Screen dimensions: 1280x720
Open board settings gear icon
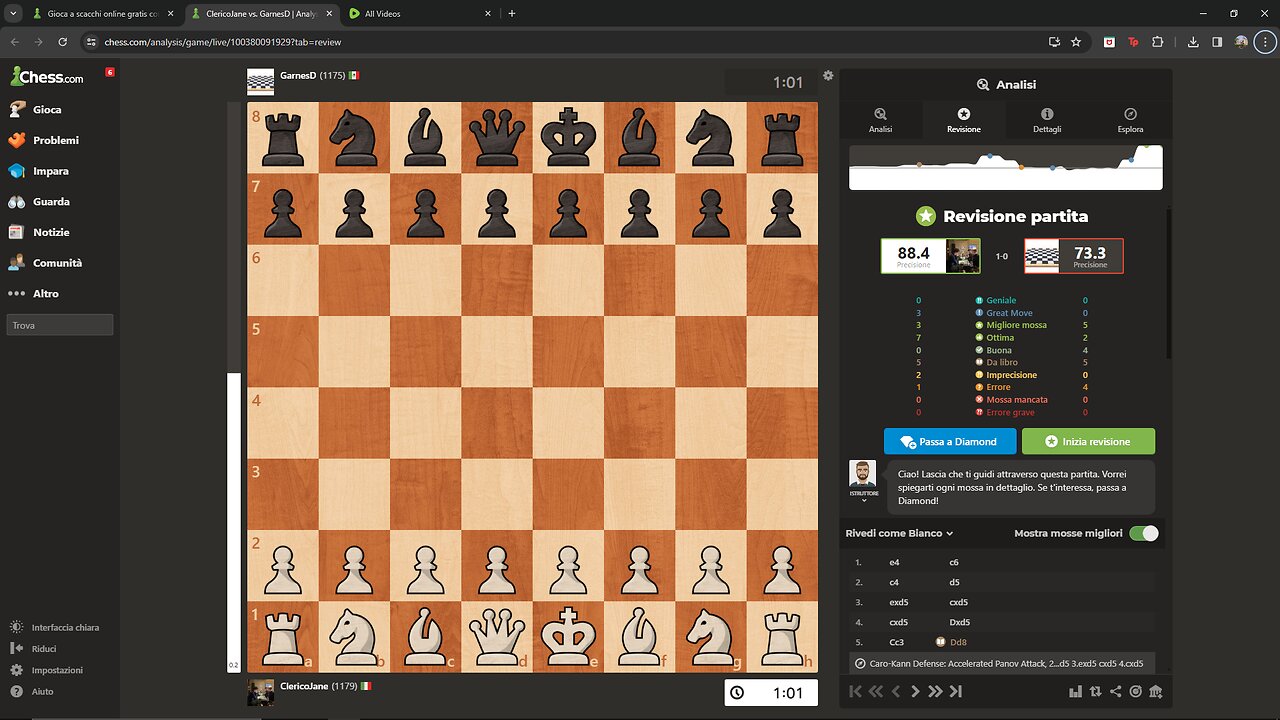pos(828,75)
